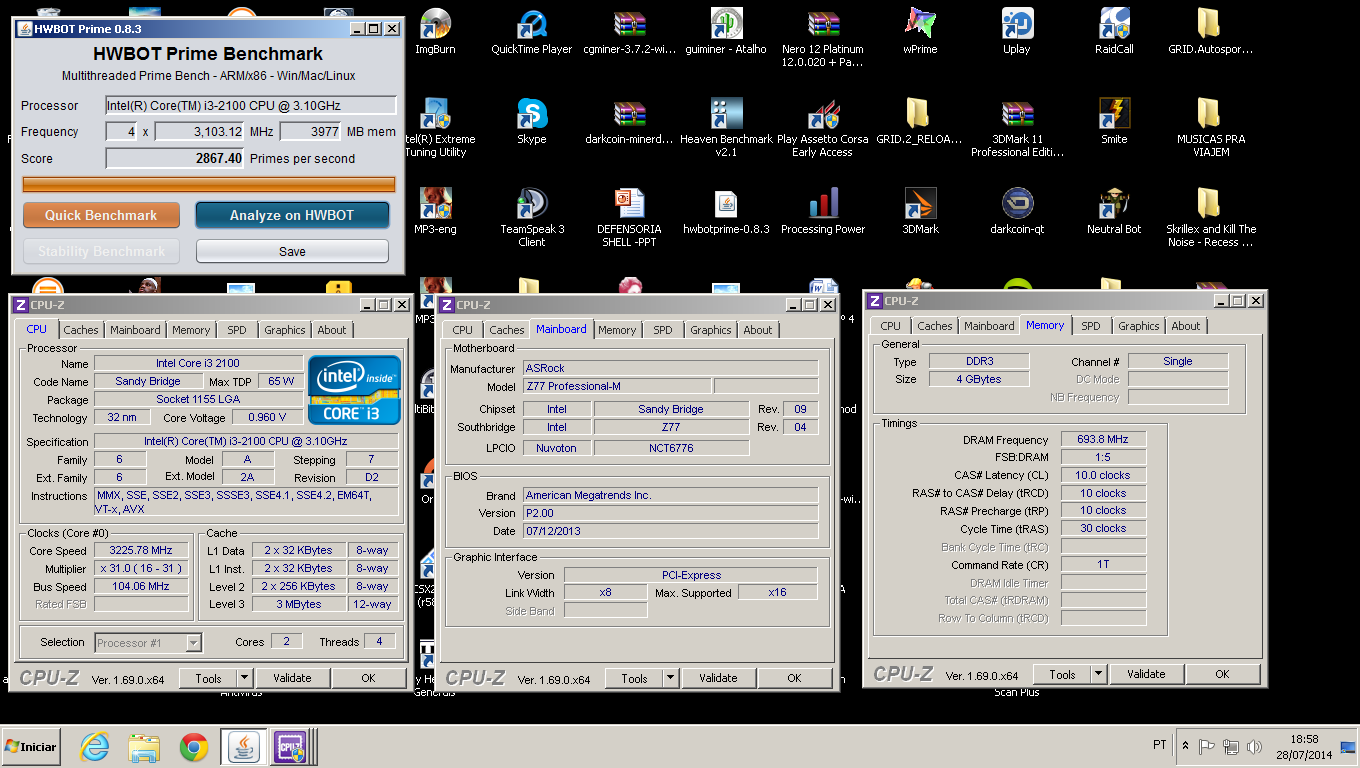The width and height of the screenshot is (1360, 768).
Task: Click the Intel Core i3 logo
Action: tap(355, 389)
